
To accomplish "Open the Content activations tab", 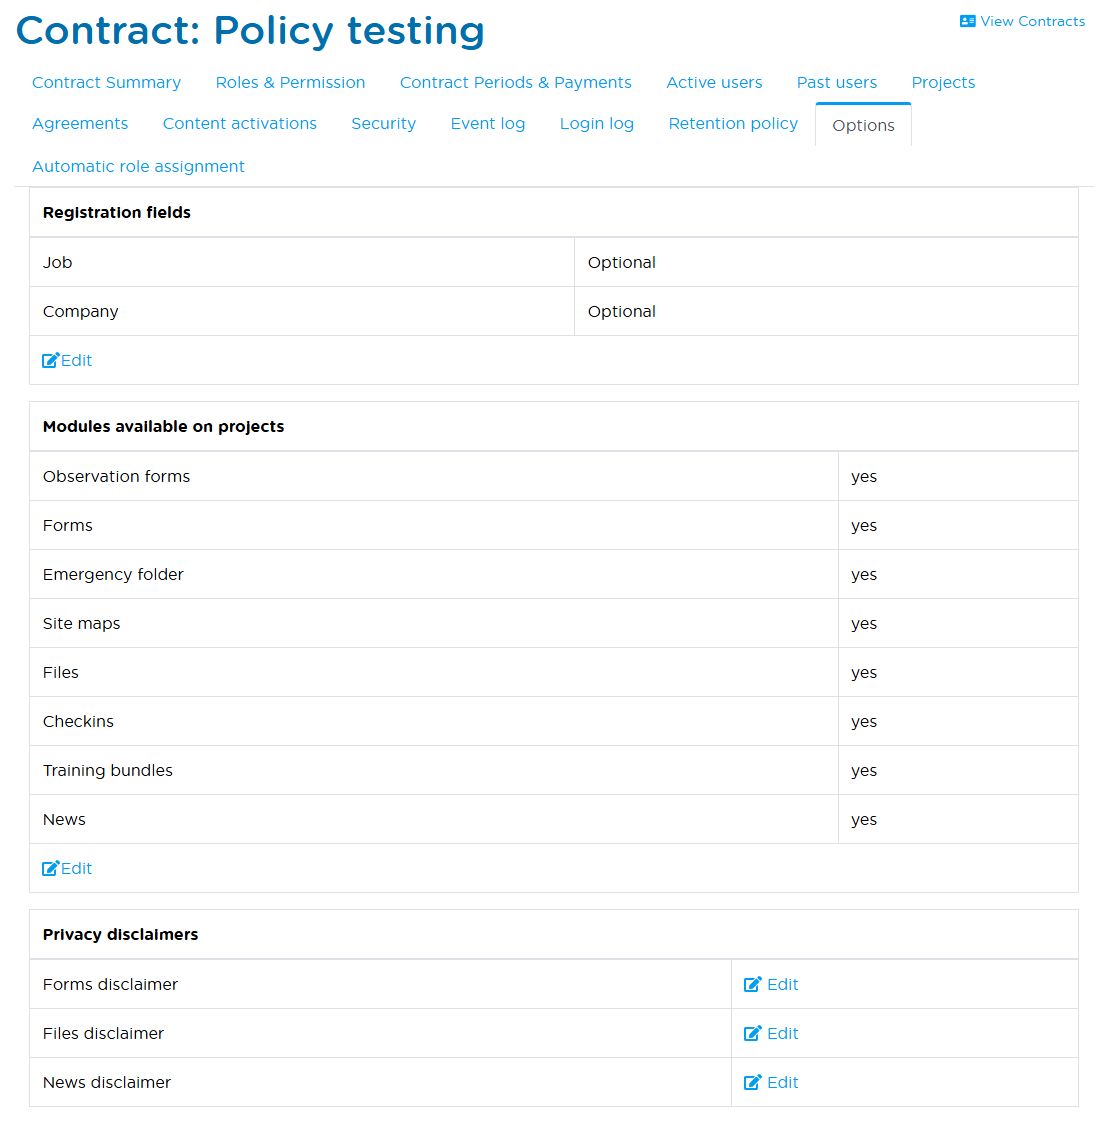I will click(x=239, y=124).
